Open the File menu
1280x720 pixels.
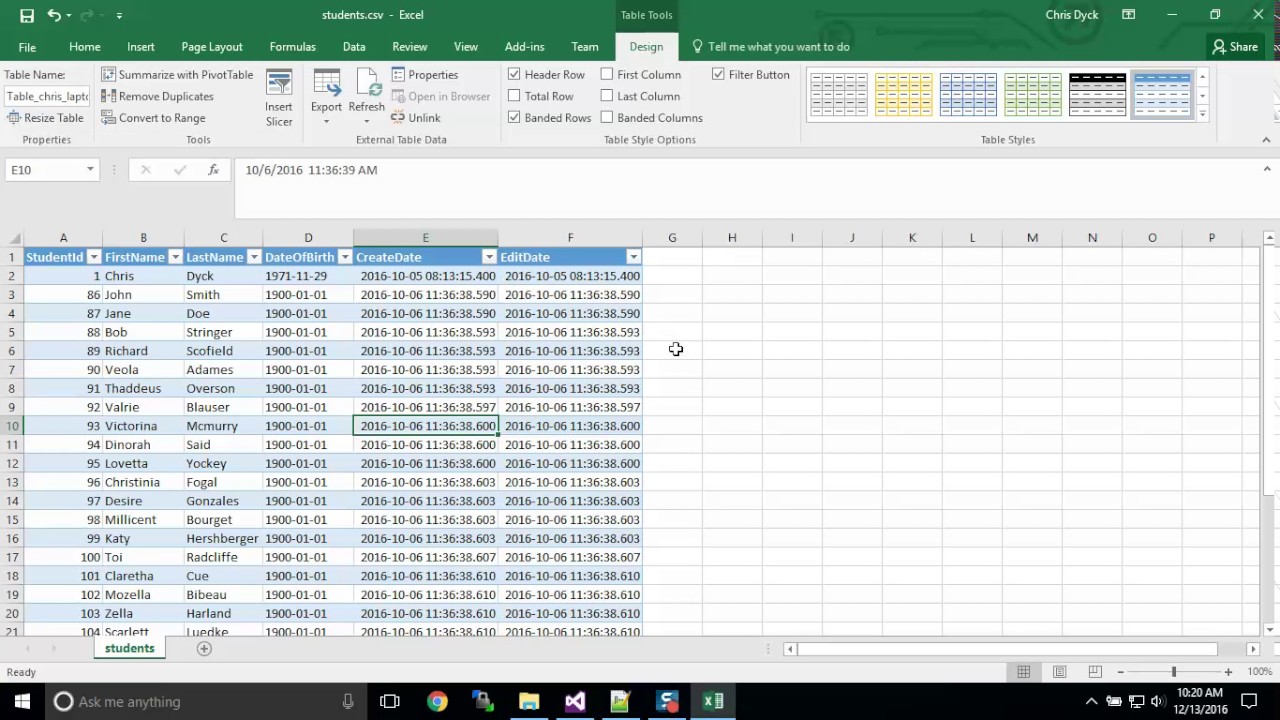(27, 47)
